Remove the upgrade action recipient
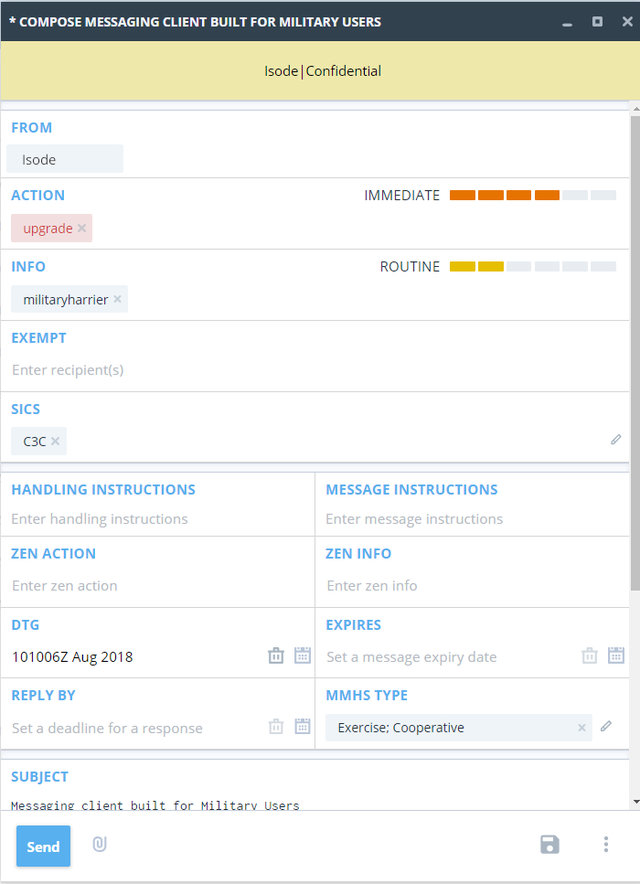Viewport: 640px width, 884px height. pos(82,229)
